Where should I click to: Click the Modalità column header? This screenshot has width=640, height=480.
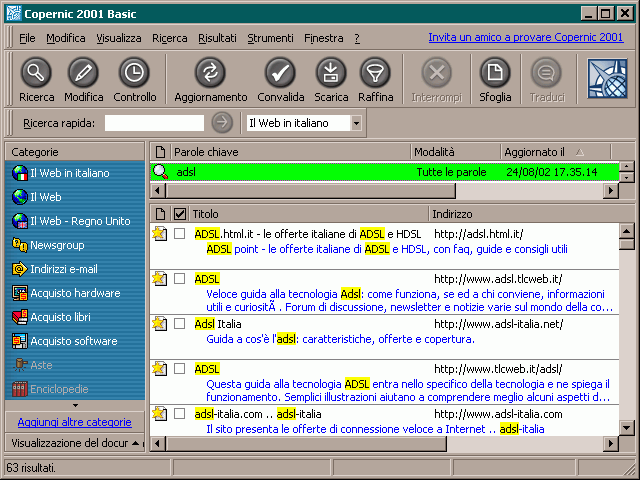pyautogui.click(x=456, y=152)
